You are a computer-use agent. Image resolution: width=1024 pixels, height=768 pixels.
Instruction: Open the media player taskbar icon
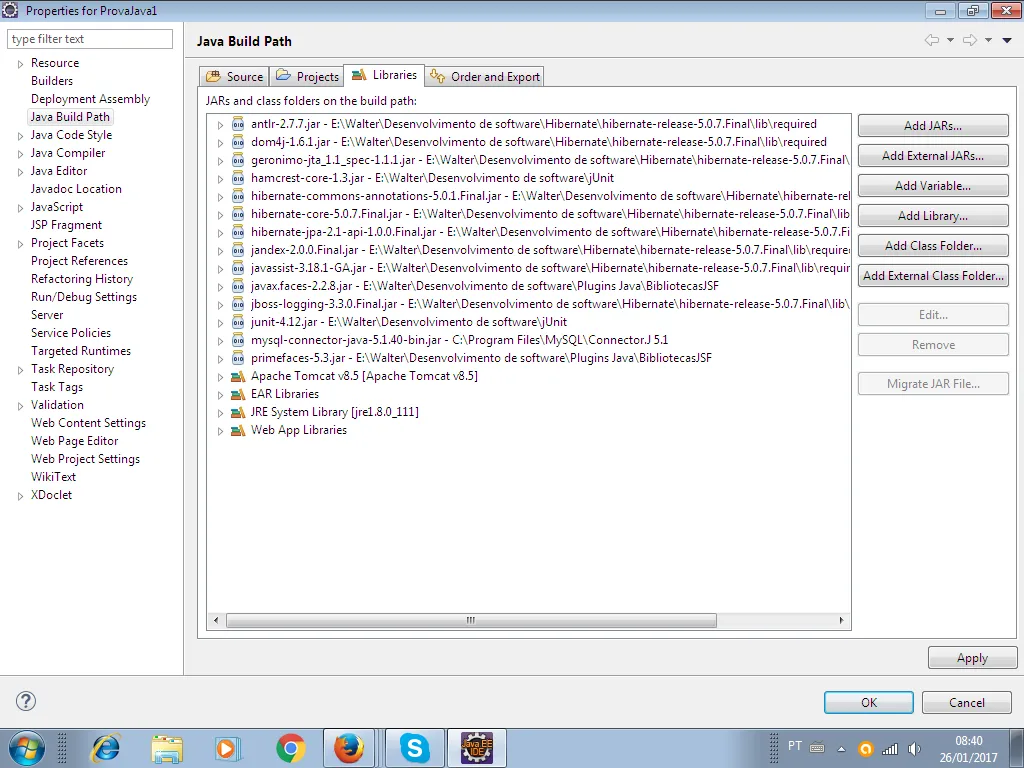click(x=228, y=748)
